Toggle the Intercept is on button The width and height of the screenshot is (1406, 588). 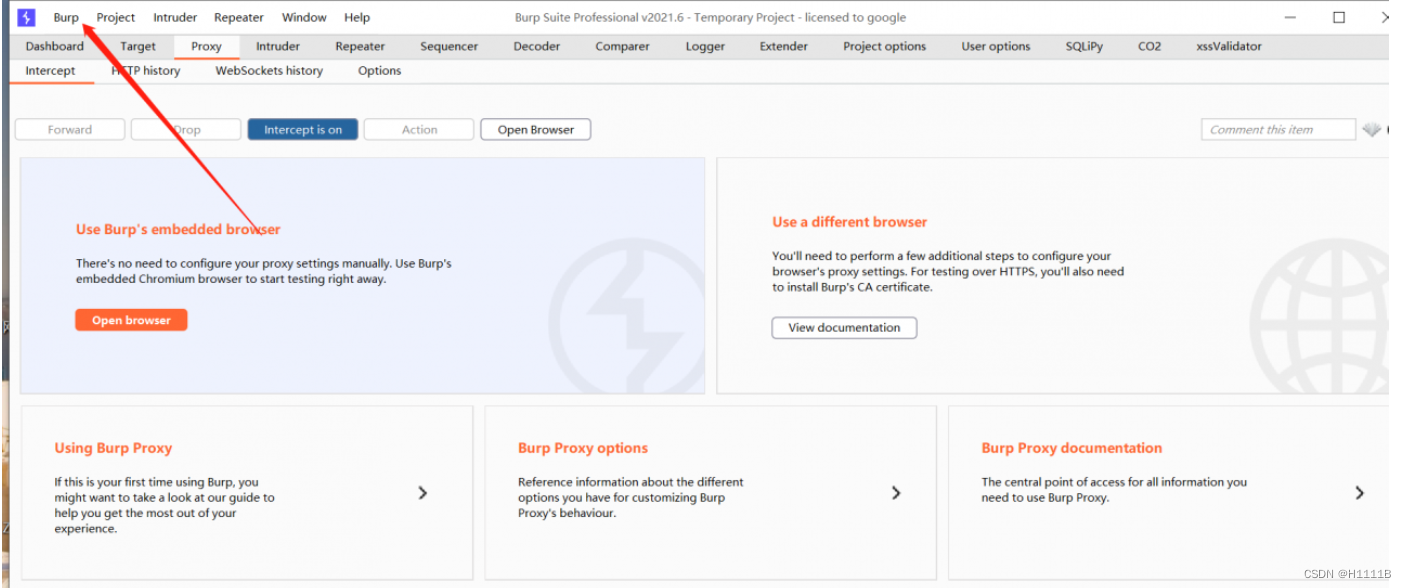pyautogui.click(x=303, y=130)
